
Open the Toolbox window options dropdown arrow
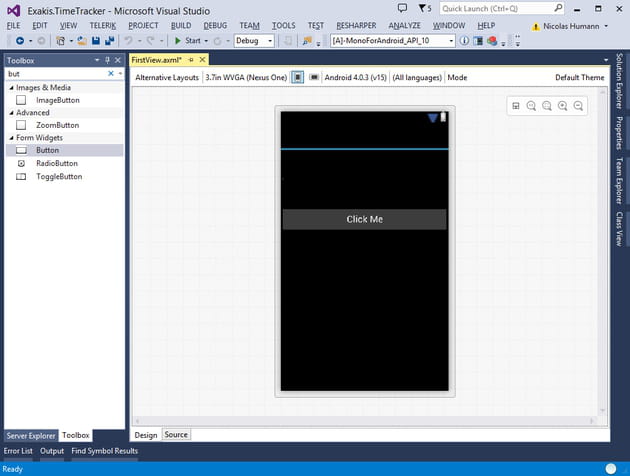tap(97, 60)
